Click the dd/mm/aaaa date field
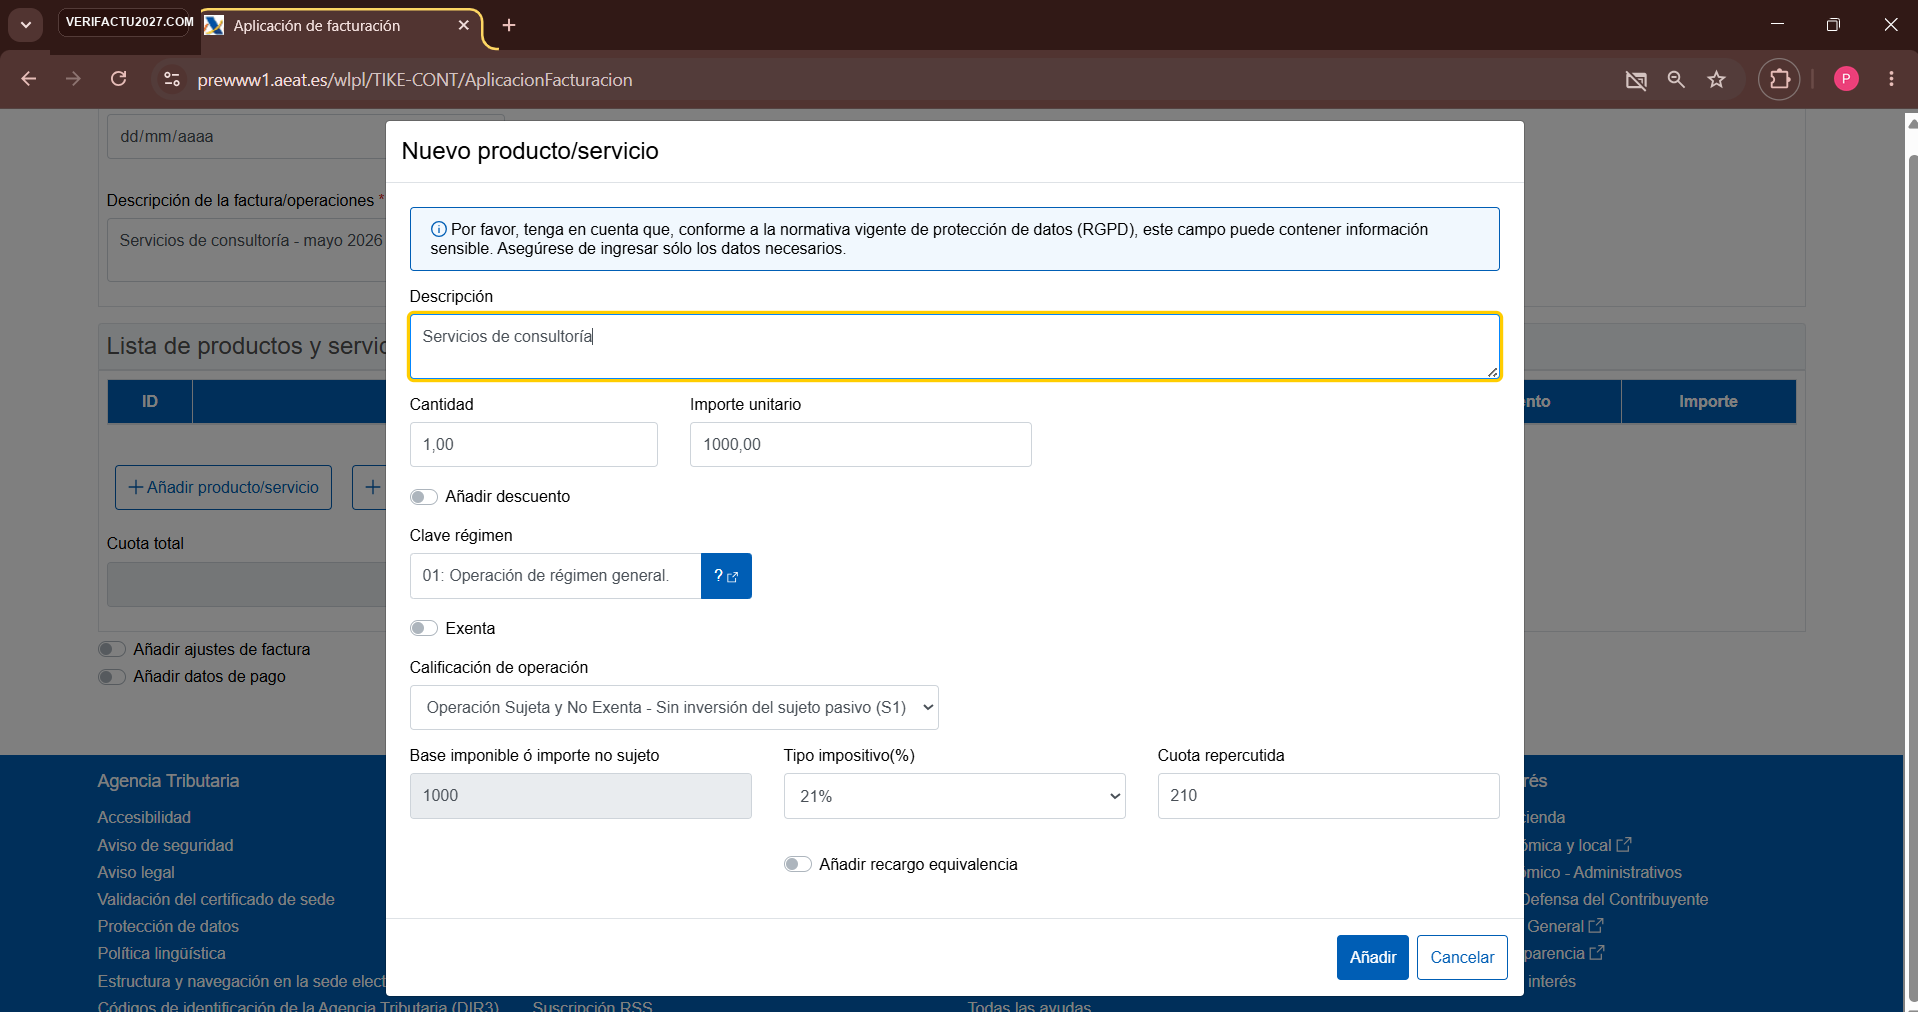 click(246, 136)
